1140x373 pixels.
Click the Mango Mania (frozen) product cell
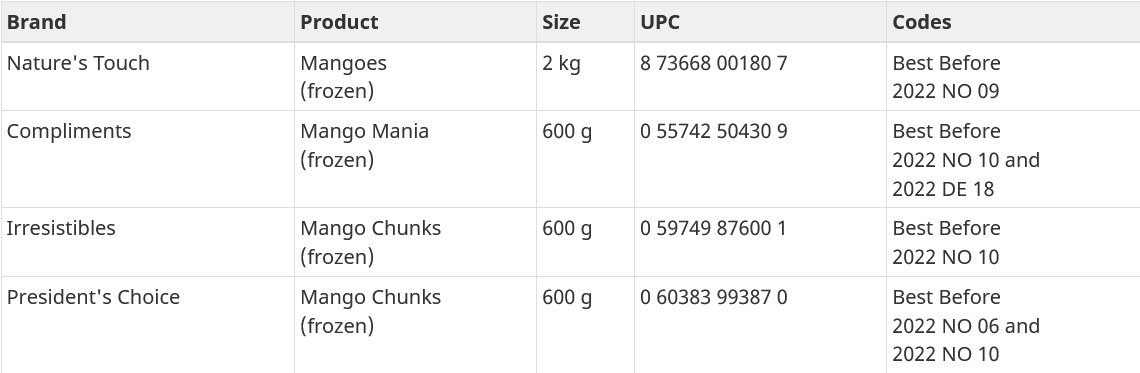tap(415, 159)
